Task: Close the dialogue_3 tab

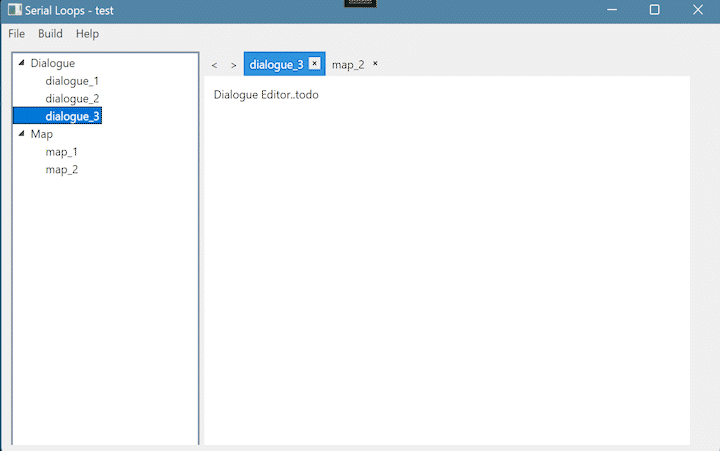Action: pos(315,63)
